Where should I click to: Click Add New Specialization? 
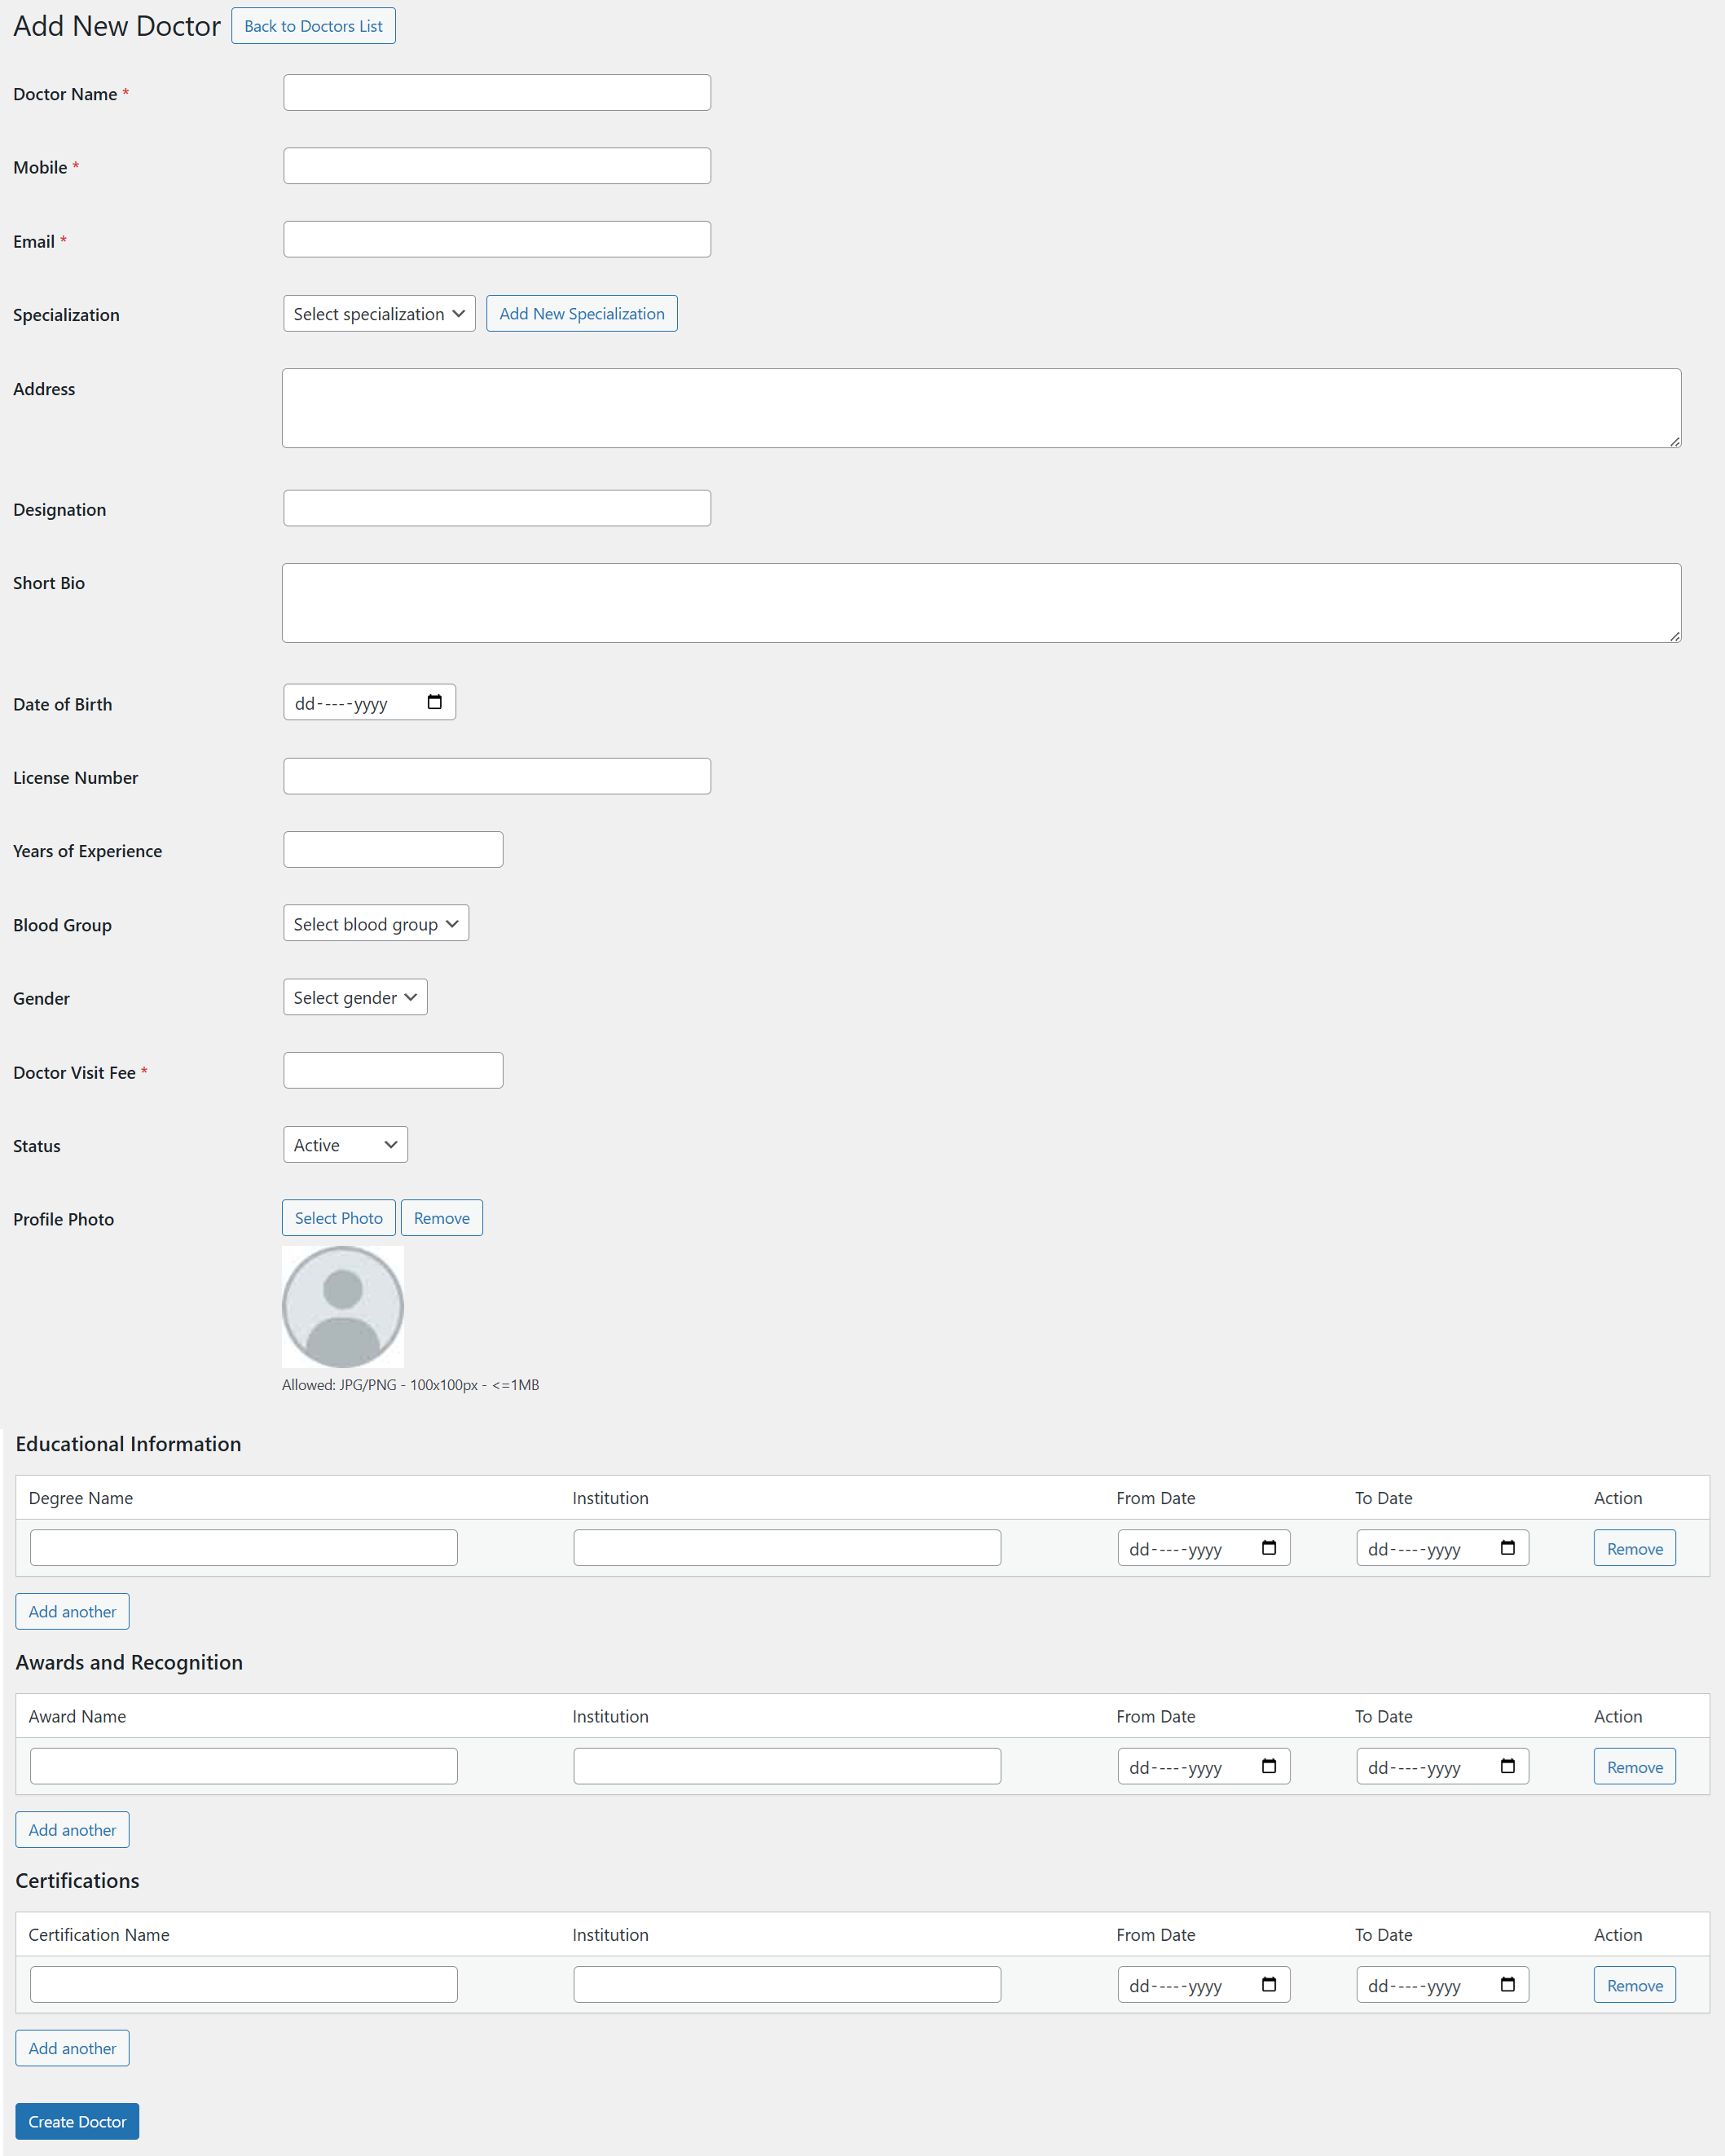click(x=581, y=313)
